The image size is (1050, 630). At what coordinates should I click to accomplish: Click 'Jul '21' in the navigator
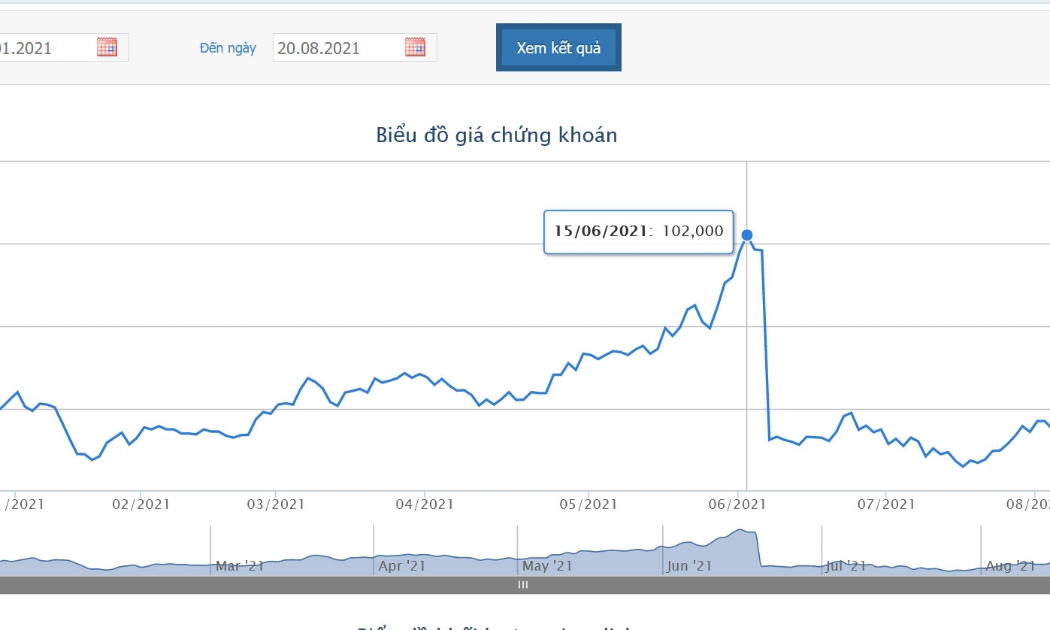[x=846, y=566]
